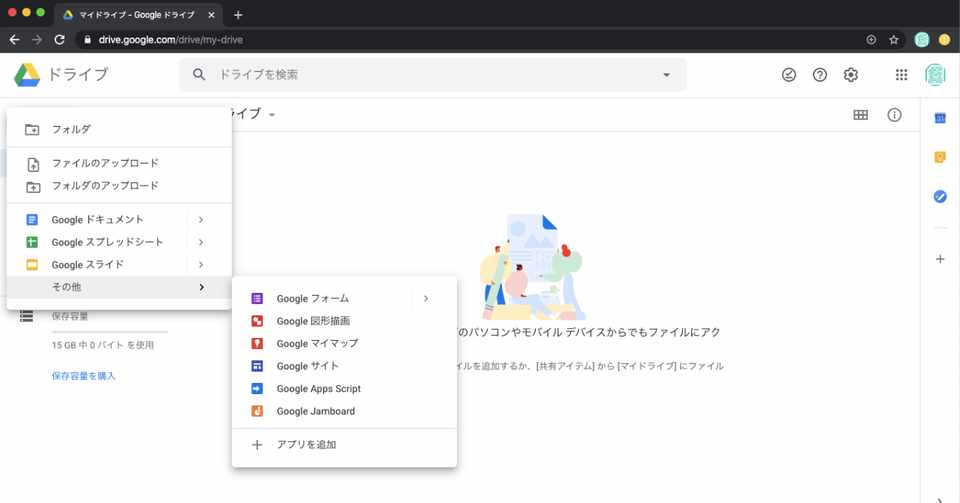Click the install app icon in address bar
The image size is (960, 503).
(x=871, y=40)
